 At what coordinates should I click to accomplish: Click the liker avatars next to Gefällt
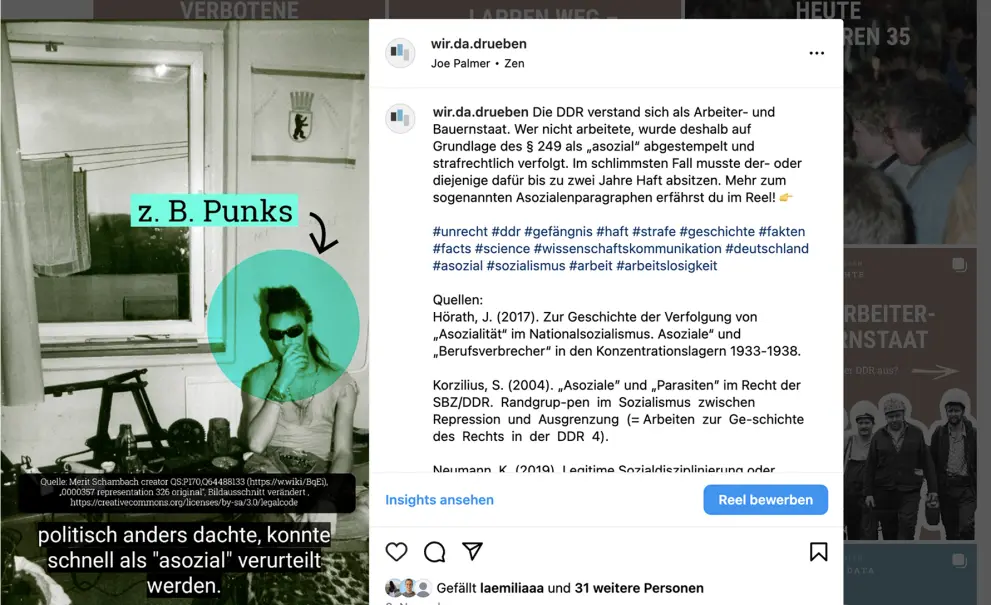[x=408, y=588]
